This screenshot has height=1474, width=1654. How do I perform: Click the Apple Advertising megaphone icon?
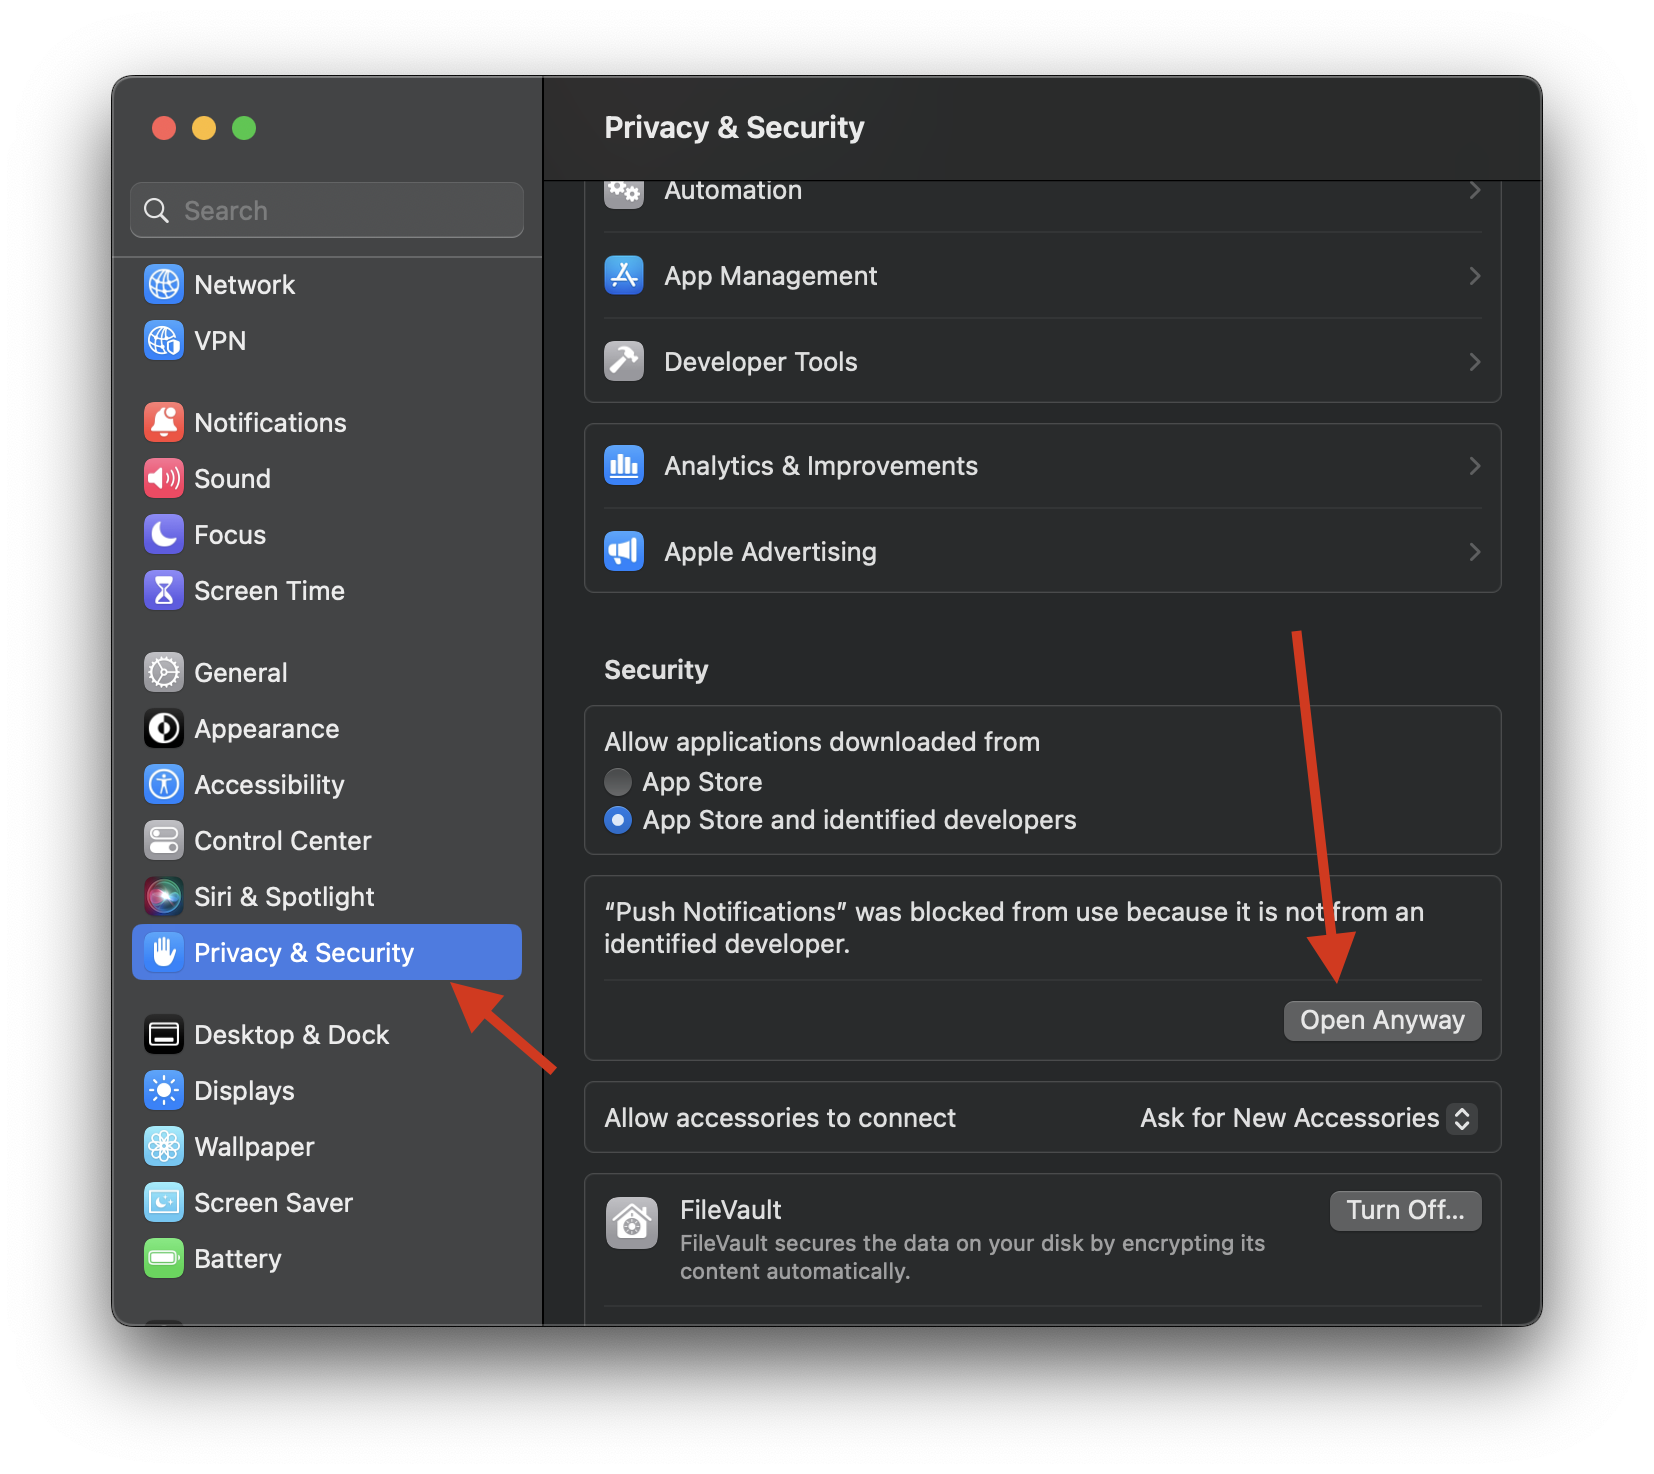click(624, 551)
